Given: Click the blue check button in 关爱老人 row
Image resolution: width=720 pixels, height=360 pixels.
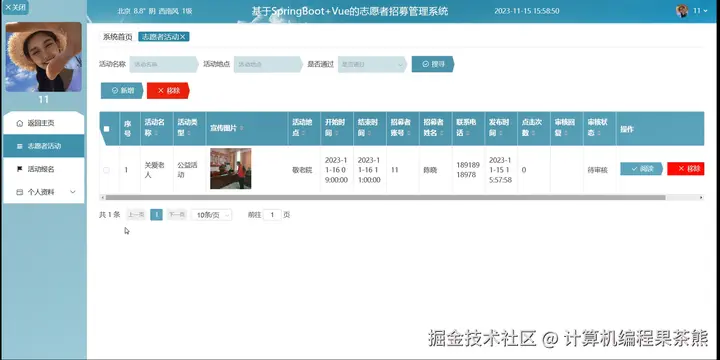Looking at the screenshot, I should click(641, 169).
